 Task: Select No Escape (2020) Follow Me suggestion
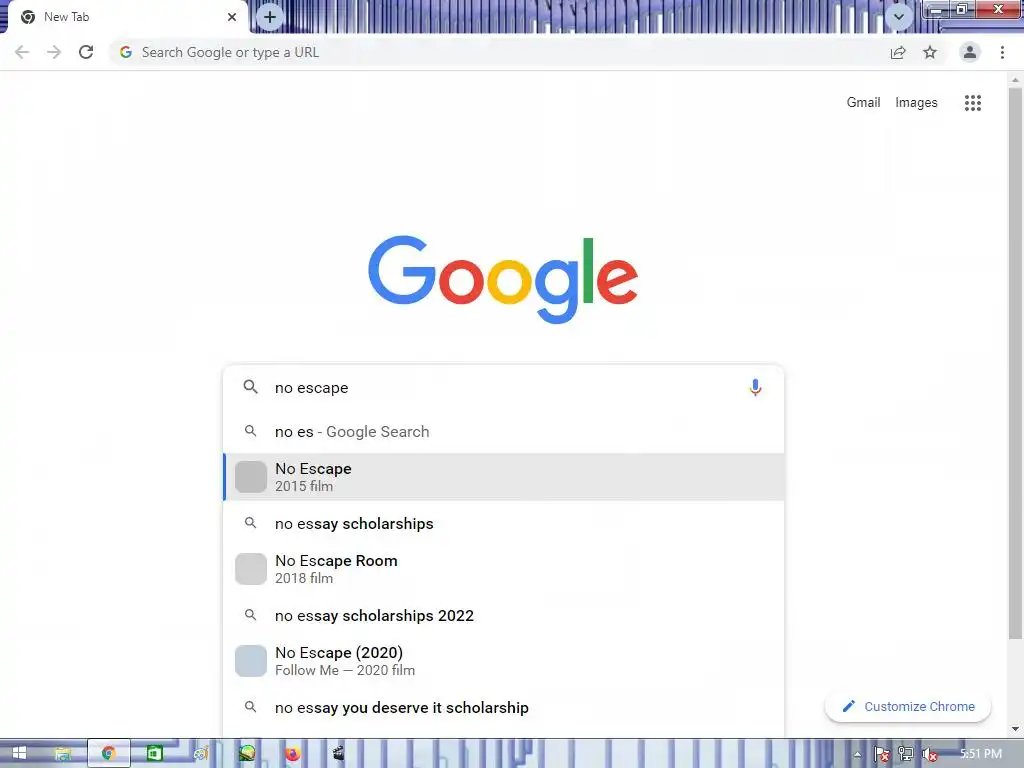click(504, 661)
